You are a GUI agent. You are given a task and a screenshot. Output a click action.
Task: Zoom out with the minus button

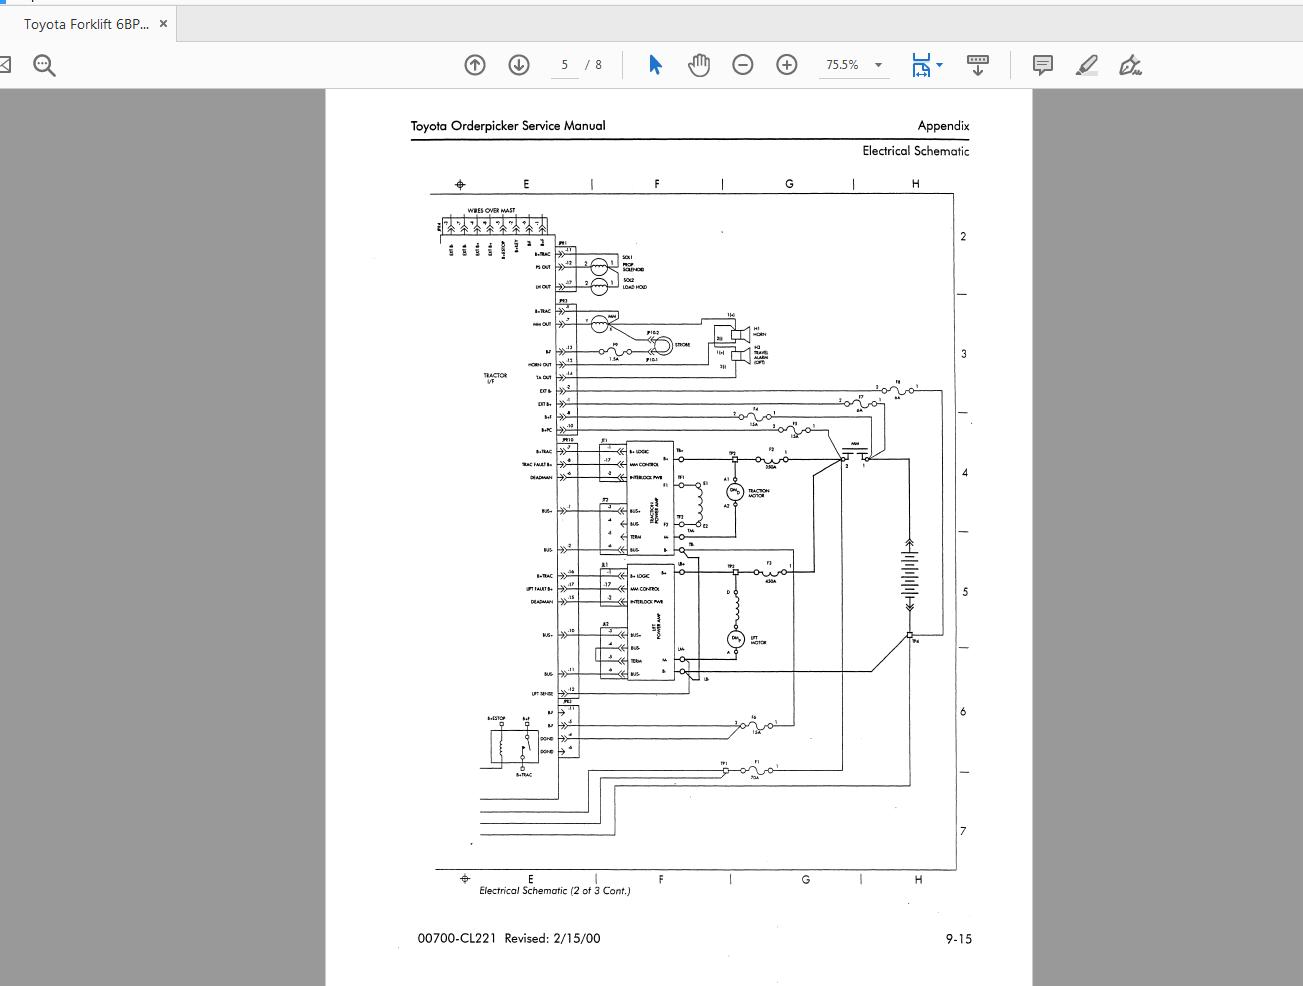tap(743, 65)
